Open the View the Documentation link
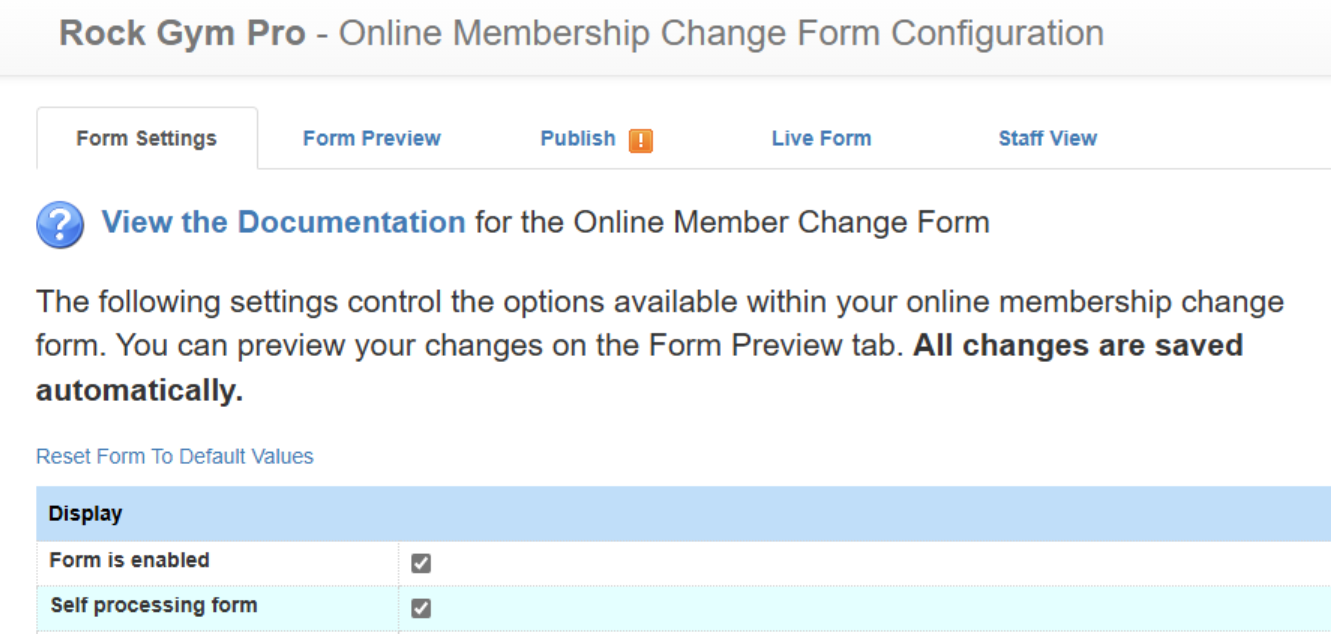Screen dimensions: 1331x634 pyautogui.click(x=284, y=222)
